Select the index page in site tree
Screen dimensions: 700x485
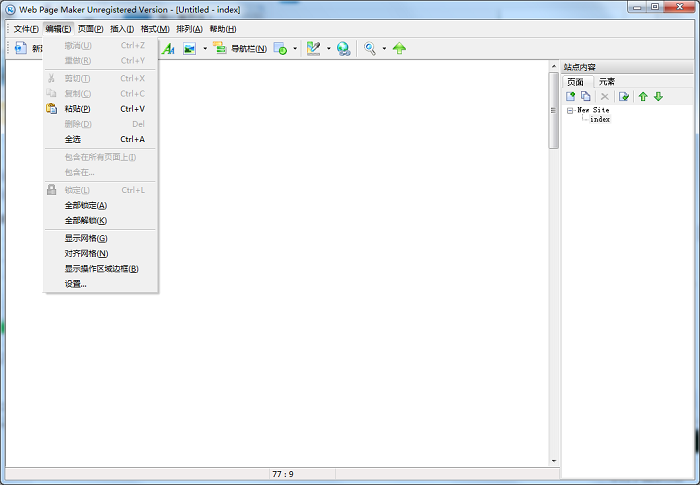pyautogui.click(x=600, y=119)
